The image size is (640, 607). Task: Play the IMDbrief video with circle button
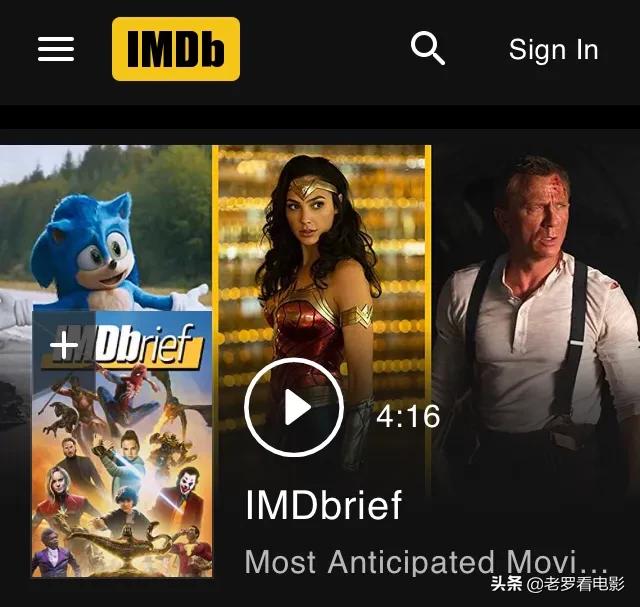[294, 407]
